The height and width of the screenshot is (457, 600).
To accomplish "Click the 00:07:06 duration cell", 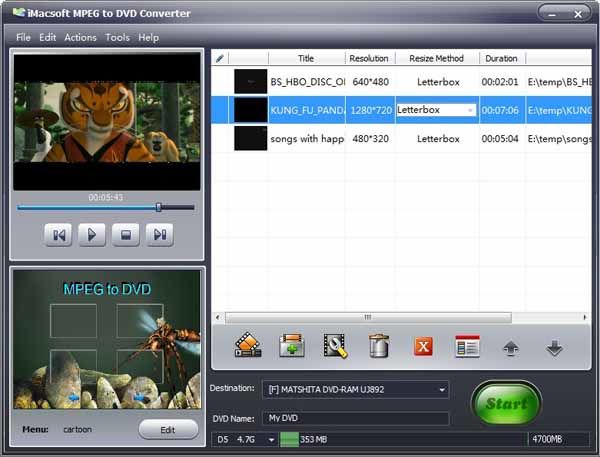I will [500, 111].
